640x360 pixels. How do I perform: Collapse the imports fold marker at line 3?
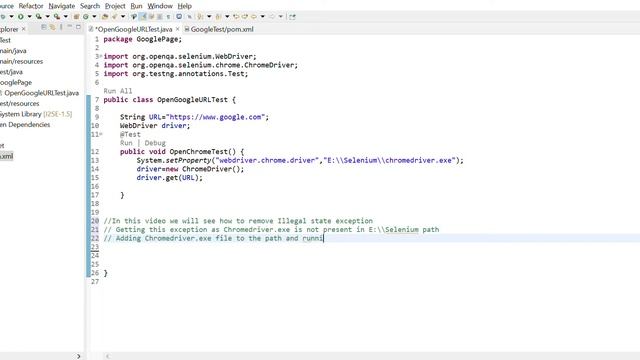(101, 56)
